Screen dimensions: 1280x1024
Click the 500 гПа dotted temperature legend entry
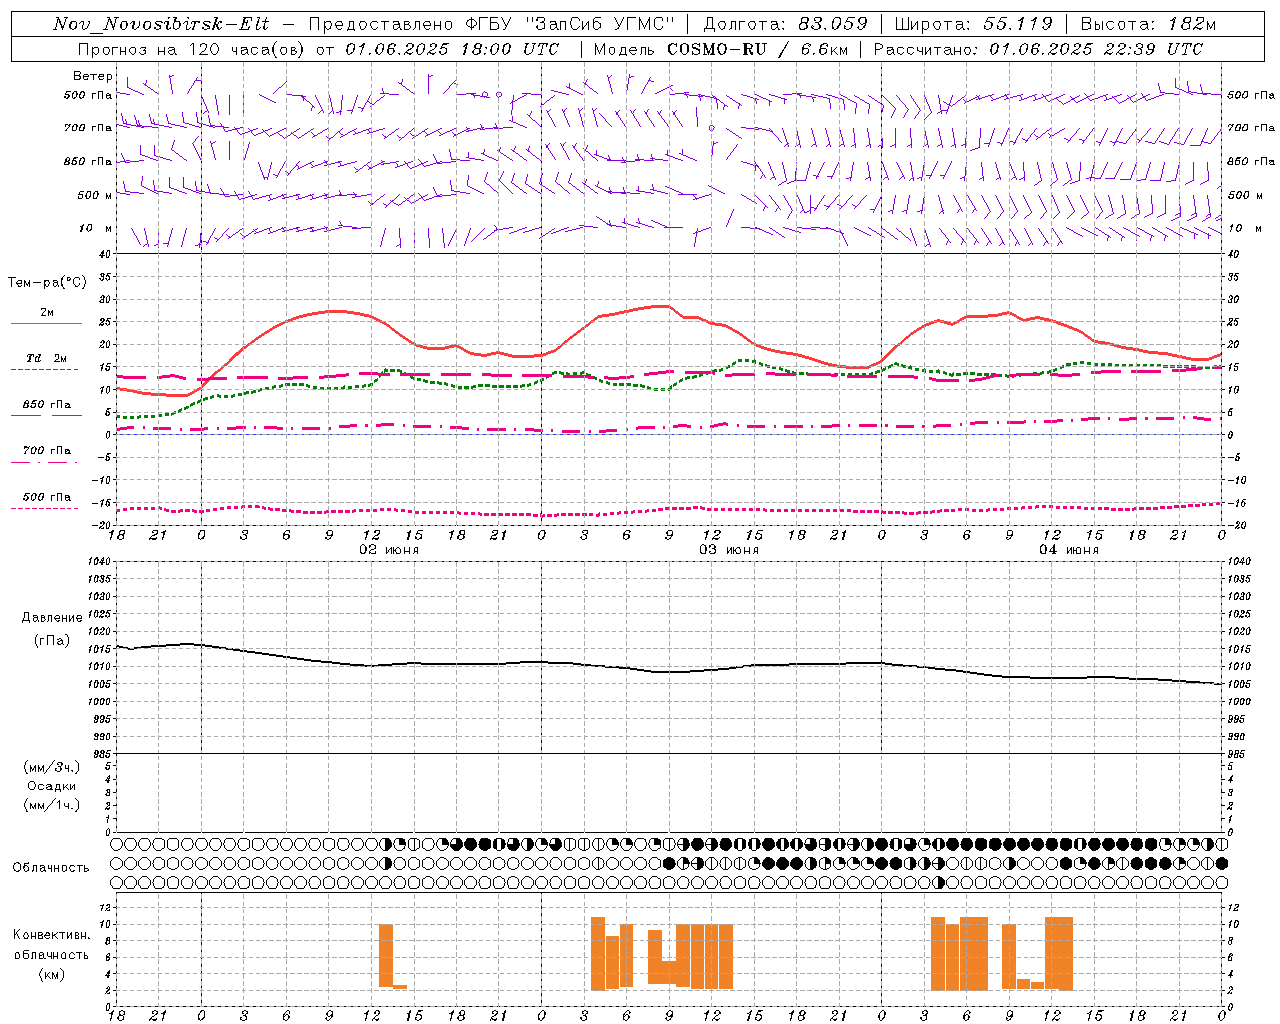[x=46, y=500]
